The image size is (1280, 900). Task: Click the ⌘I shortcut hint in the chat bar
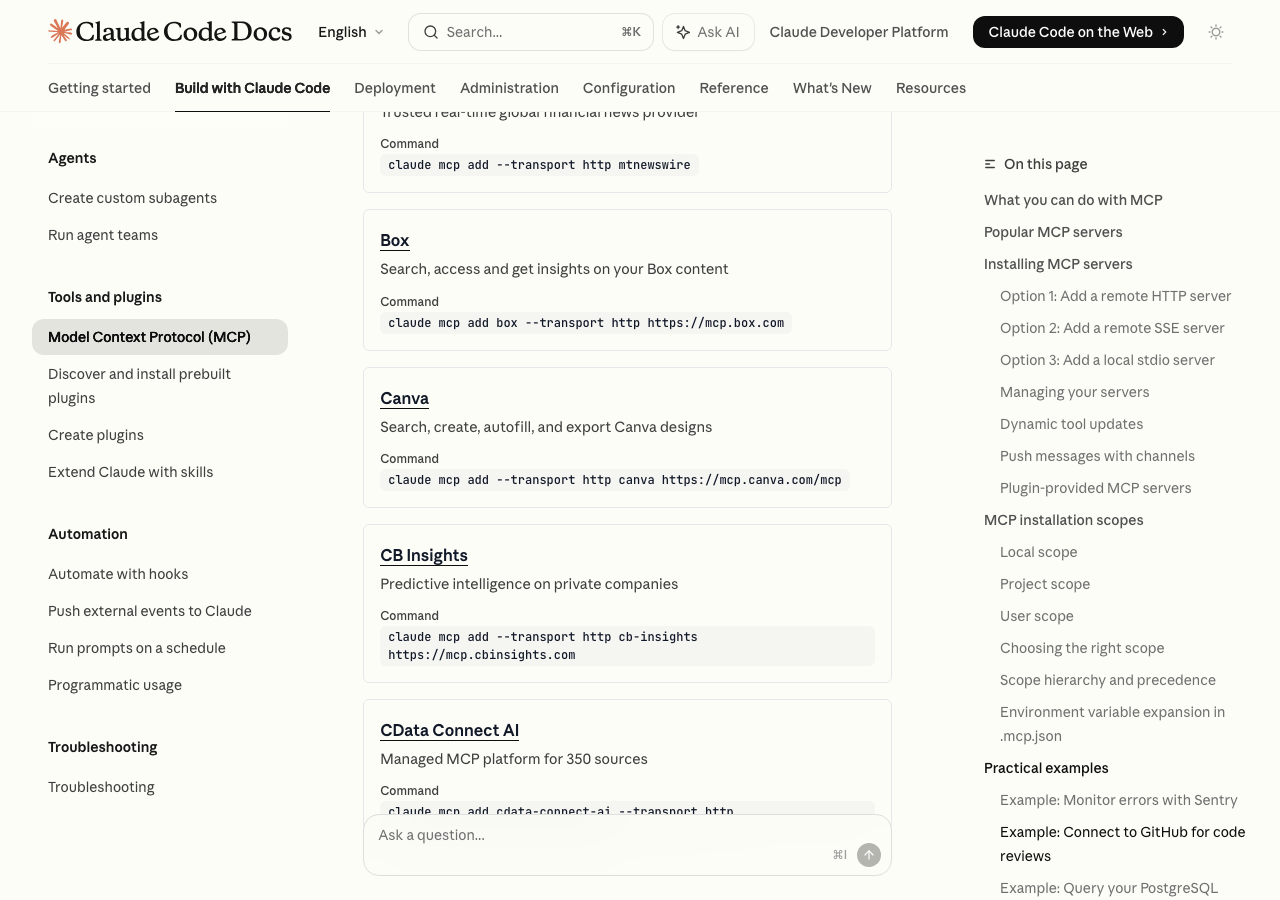(x=839, y=855)
